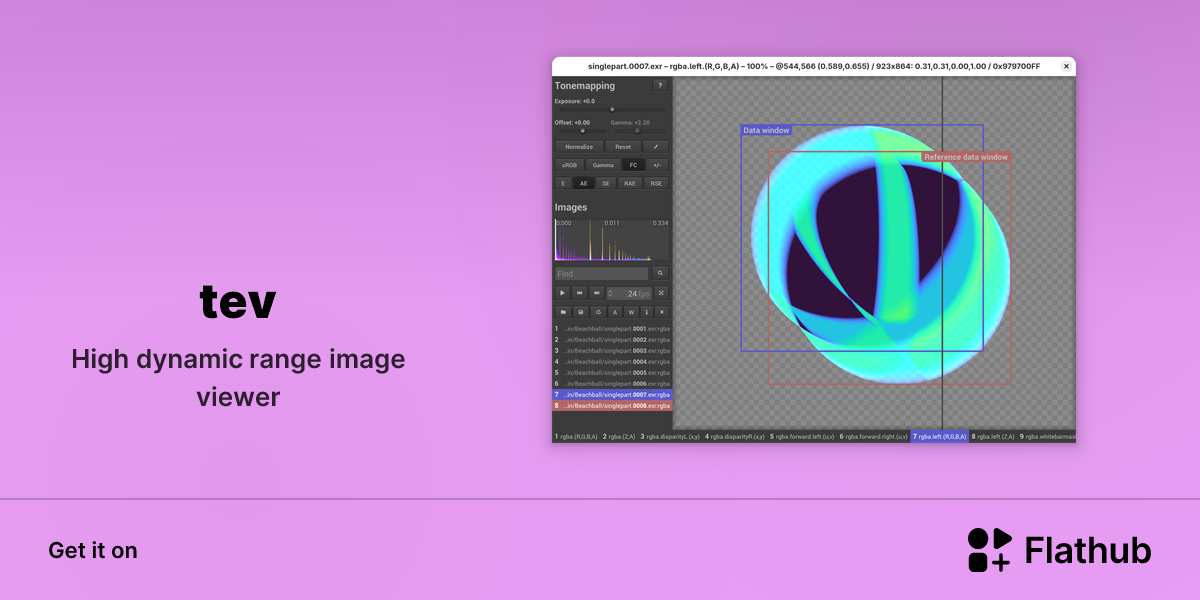1200x600 pixels.
Task: Switch to channel tab 8 rgba.left.(Z,A)
Action: coord(993,437)
